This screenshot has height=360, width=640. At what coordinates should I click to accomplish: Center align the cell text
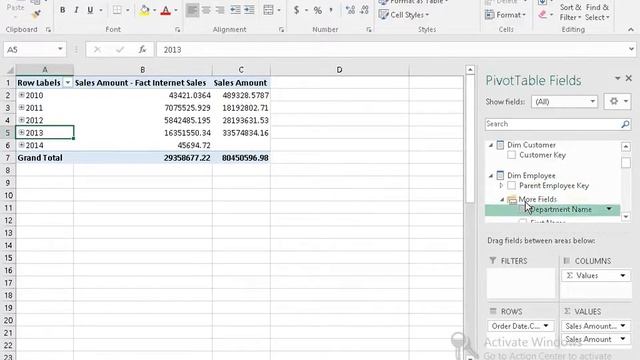(x=206, y=10)
